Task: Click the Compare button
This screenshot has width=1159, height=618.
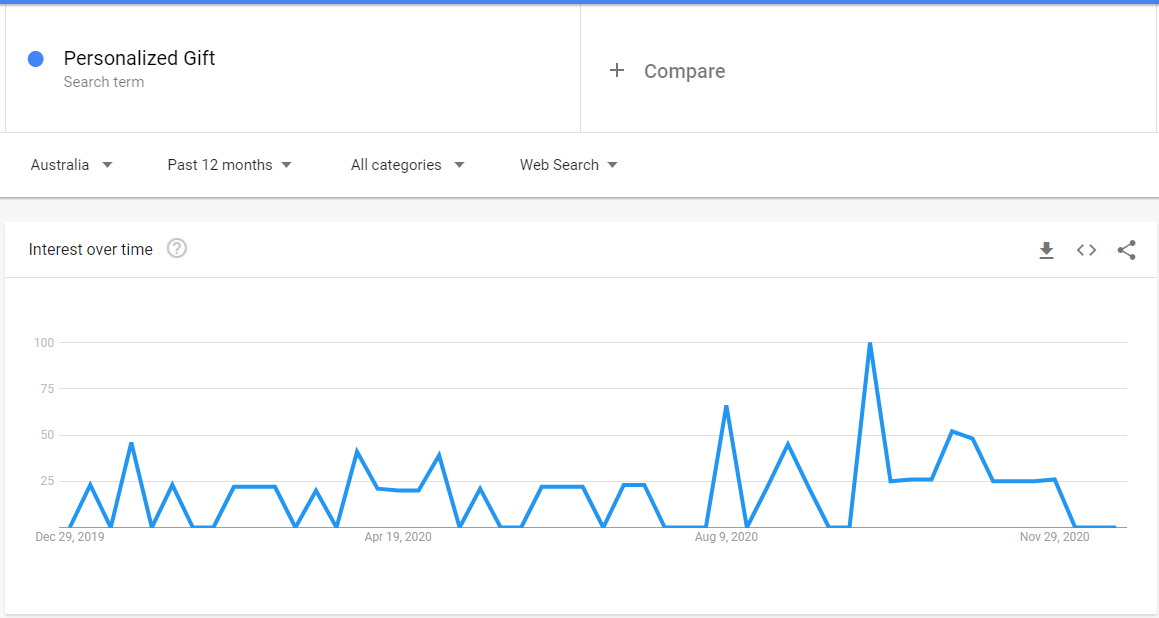Action: (667, 71)
